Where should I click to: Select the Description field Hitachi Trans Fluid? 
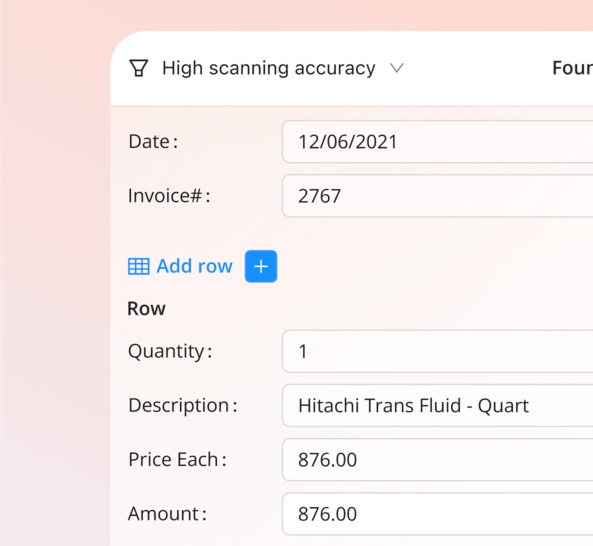438,405
